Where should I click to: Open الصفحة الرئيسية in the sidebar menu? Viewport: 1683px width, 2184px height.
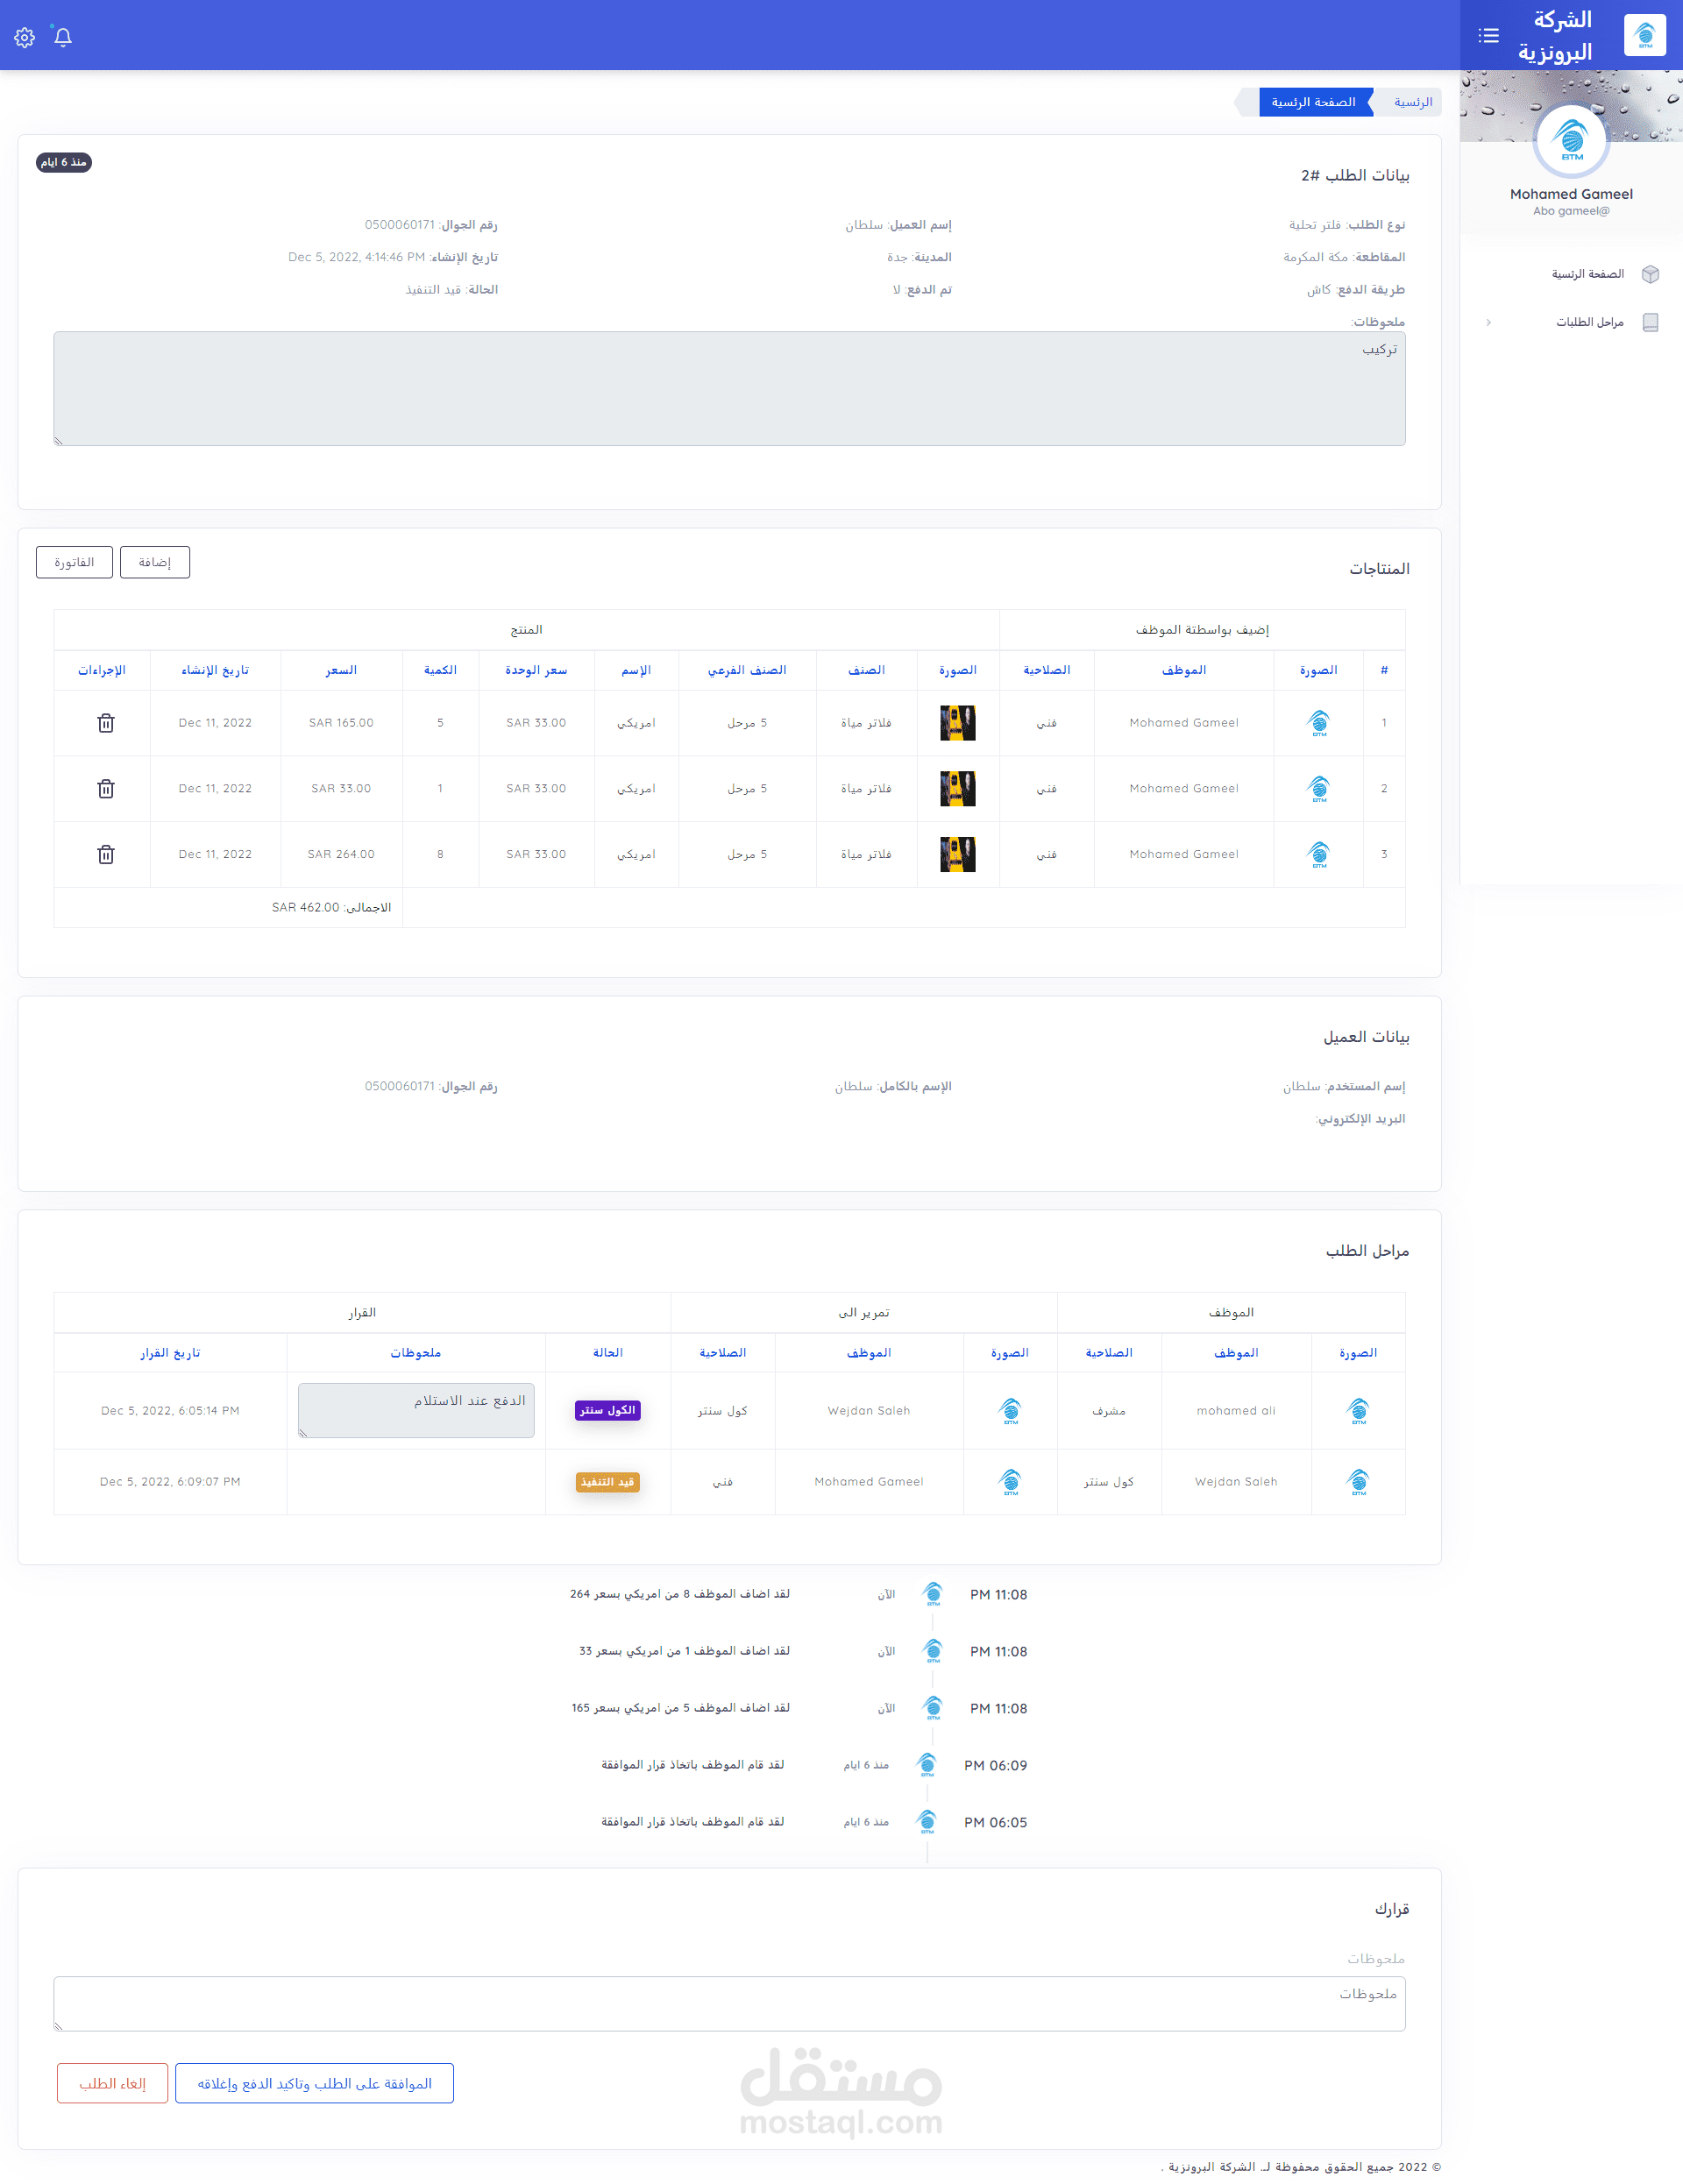pos(1587,274)
